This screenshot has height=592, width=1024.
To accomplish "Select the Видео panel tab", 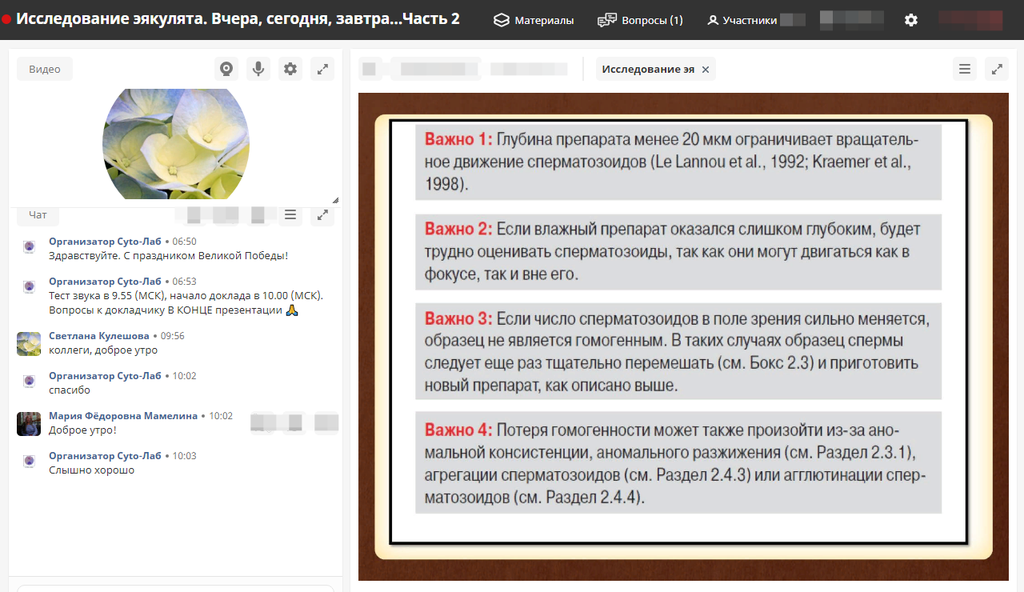I will coord(45,69).
